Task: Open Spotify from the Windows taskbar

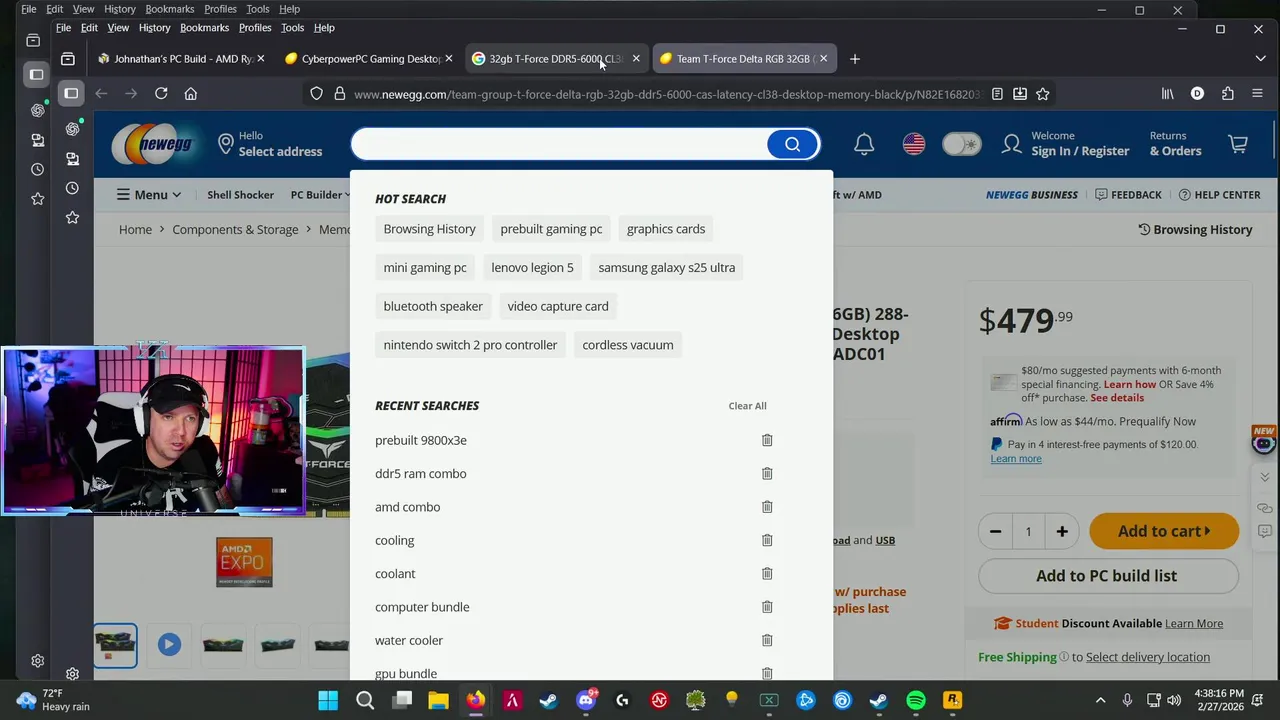Action: (916, 700)
